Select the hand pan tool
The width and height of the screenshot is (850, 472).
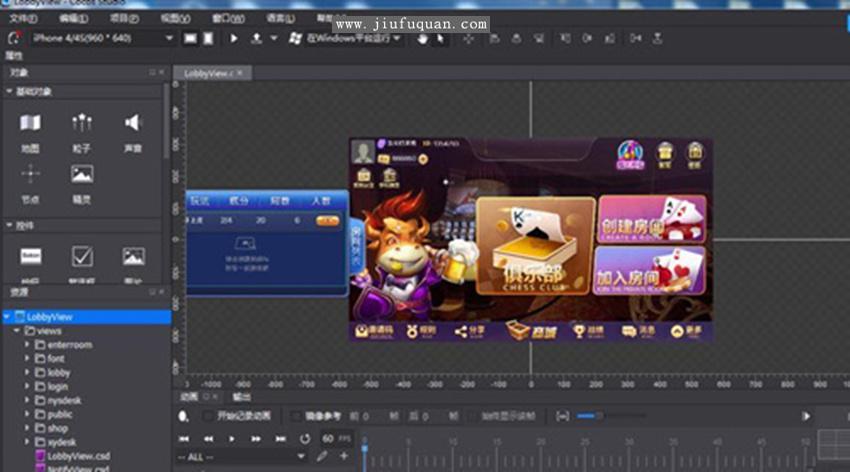tap(422, 38)
